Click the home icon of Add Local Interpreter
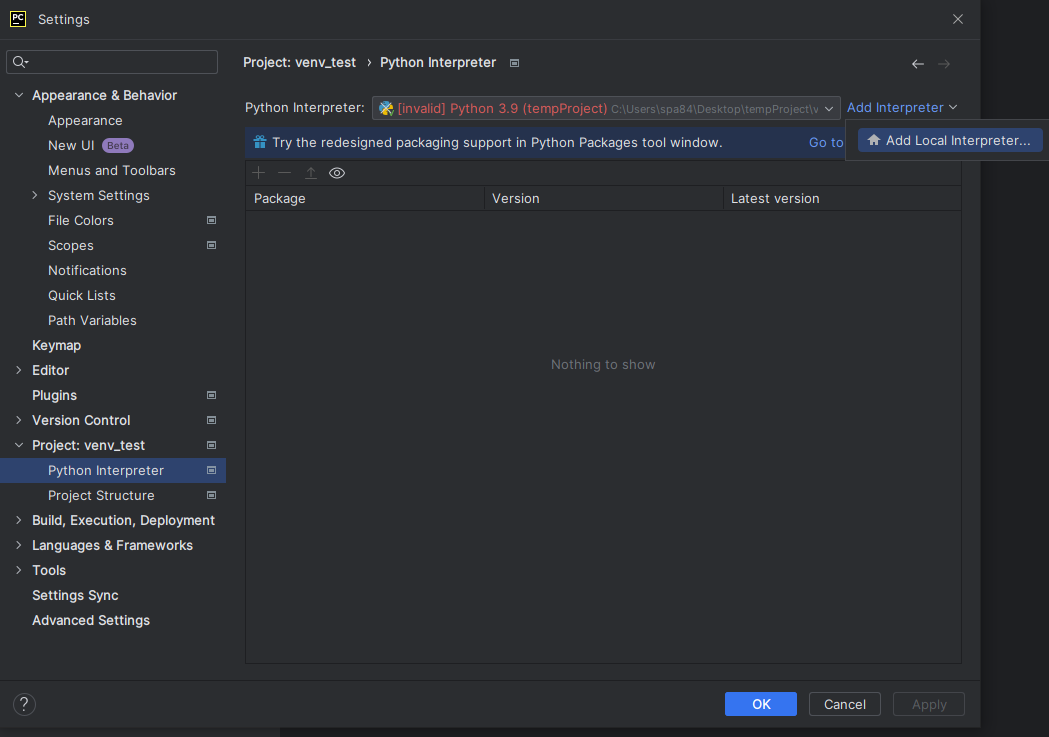The width and height of the screenshot is (1049, 737). (874, 140)
